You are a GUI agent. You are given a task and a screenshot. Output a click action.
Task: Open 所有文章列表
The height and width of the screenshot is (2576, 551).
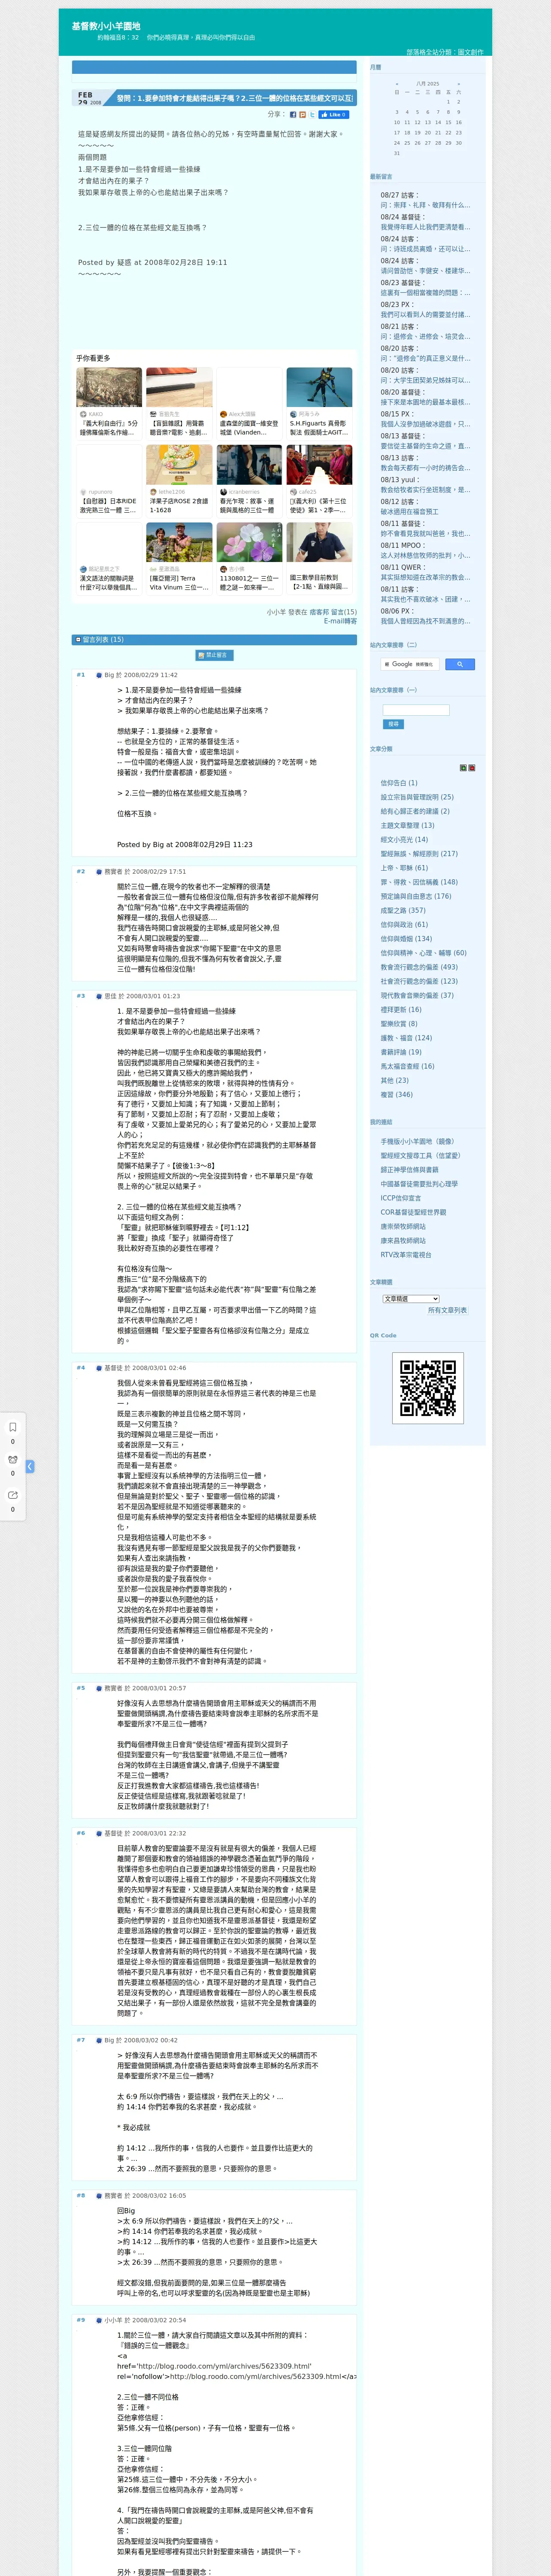click(x=447, y=1310)
